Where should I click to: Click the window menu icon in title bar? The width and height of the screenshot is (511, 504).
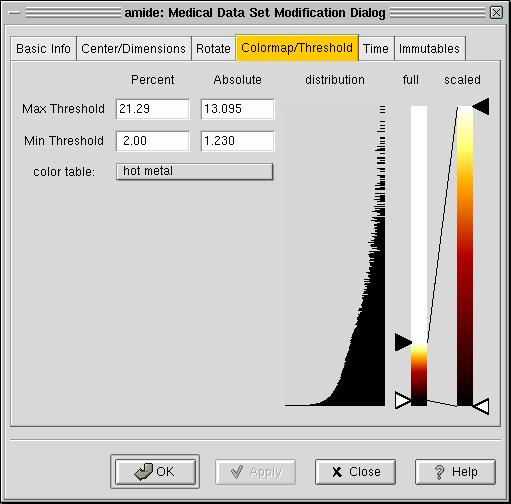[15, 13]
